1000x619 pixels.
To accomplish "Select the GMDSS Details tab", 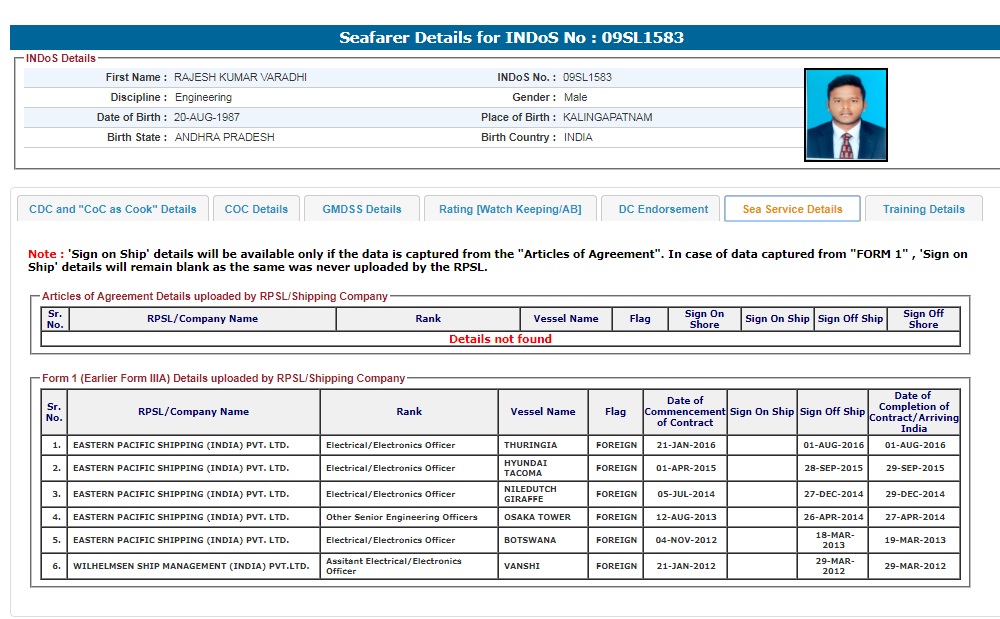I will pyautogui.click(x=362, y=209).
